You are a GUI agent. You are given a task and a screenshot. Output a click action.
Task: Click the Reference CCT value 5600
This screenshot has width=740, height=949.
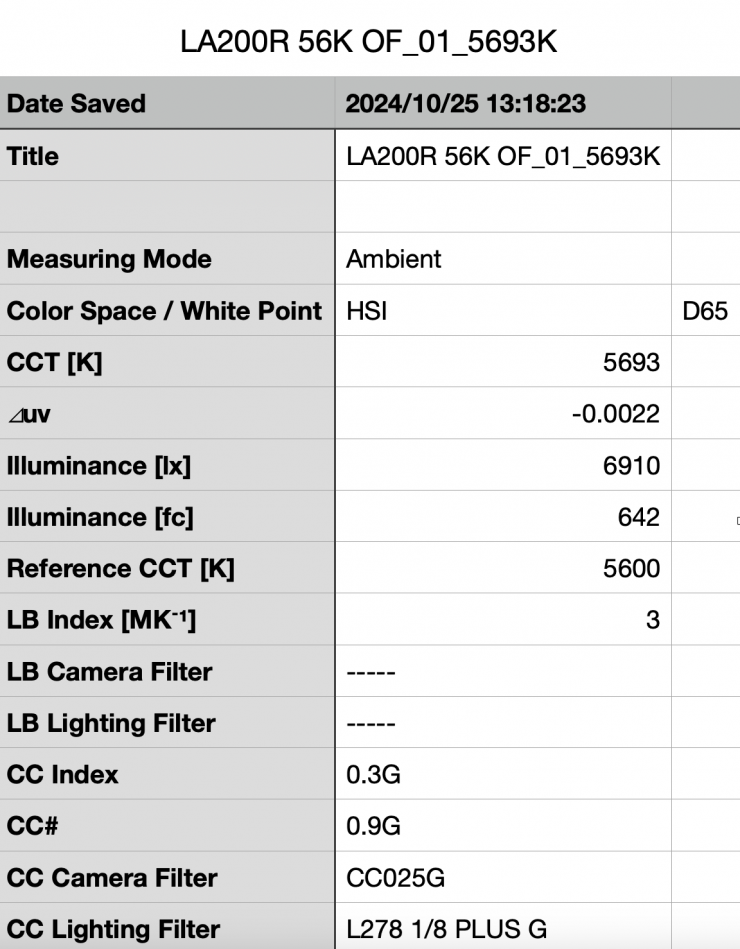click(x=503, y=569)
